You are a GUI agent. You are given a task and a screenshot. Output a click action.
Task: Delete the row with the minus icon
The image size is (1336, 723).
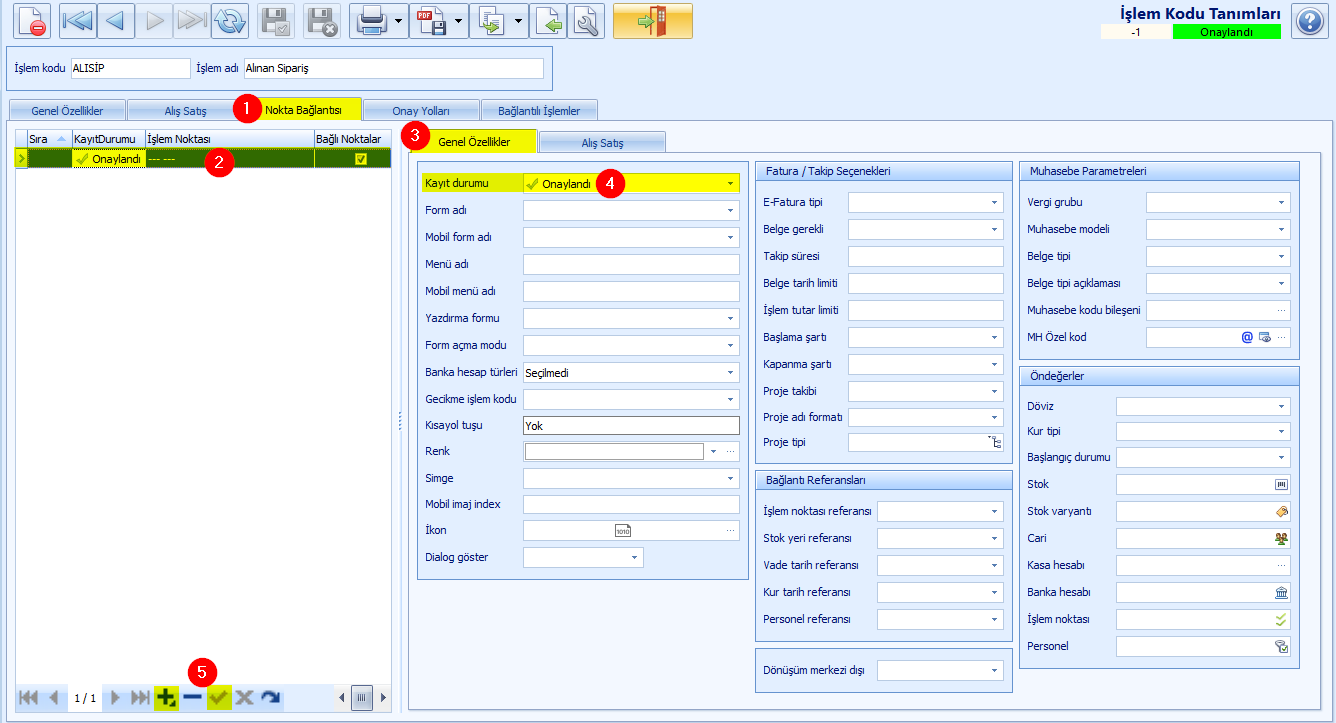pyautogui.click(x=193, y=697)
